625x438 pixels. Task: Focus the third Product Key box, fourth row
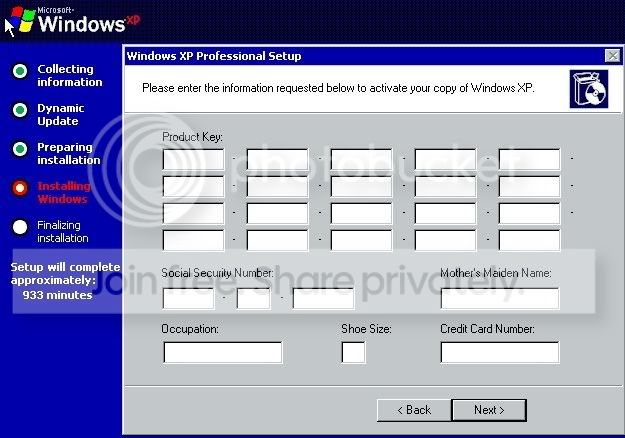[x=362, y=240]
